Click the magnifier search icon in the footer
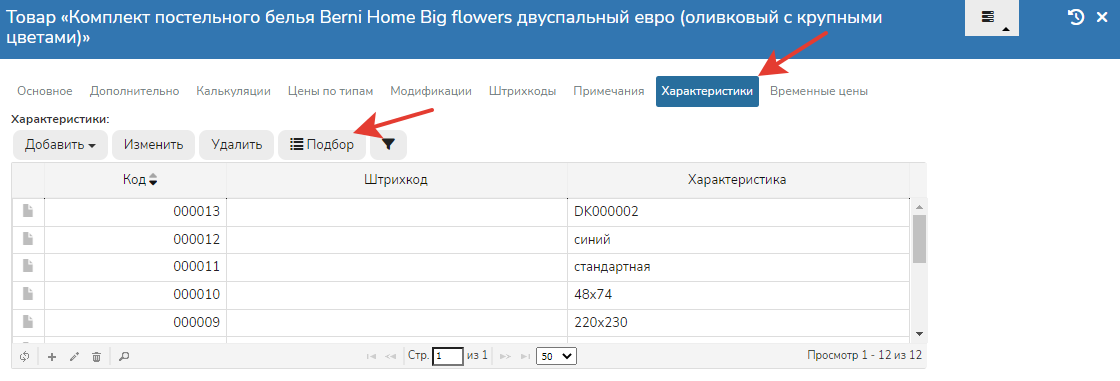Screen dimensions: 1120x381 click(124, 356)
